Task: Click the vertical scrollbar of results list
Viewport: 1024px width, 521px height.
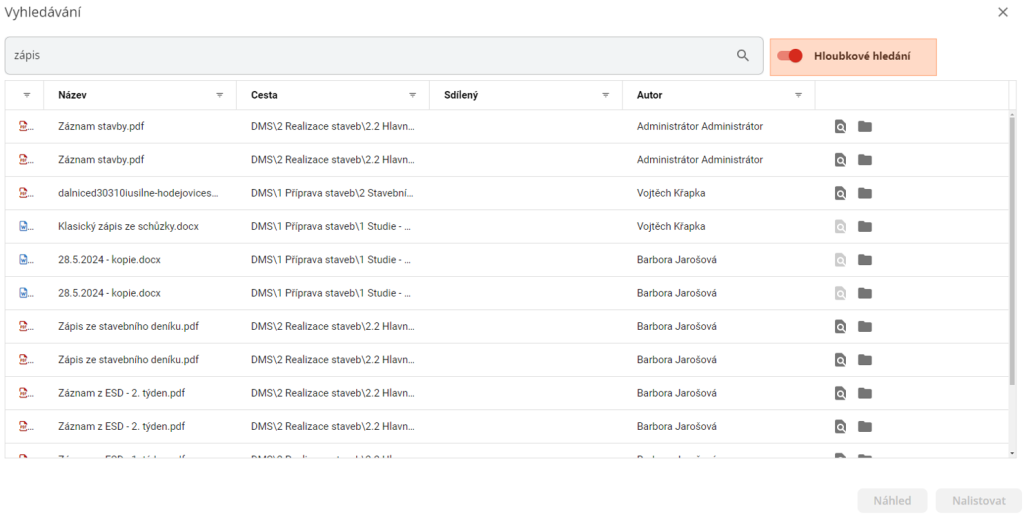Action: [x=1013, y=250]
